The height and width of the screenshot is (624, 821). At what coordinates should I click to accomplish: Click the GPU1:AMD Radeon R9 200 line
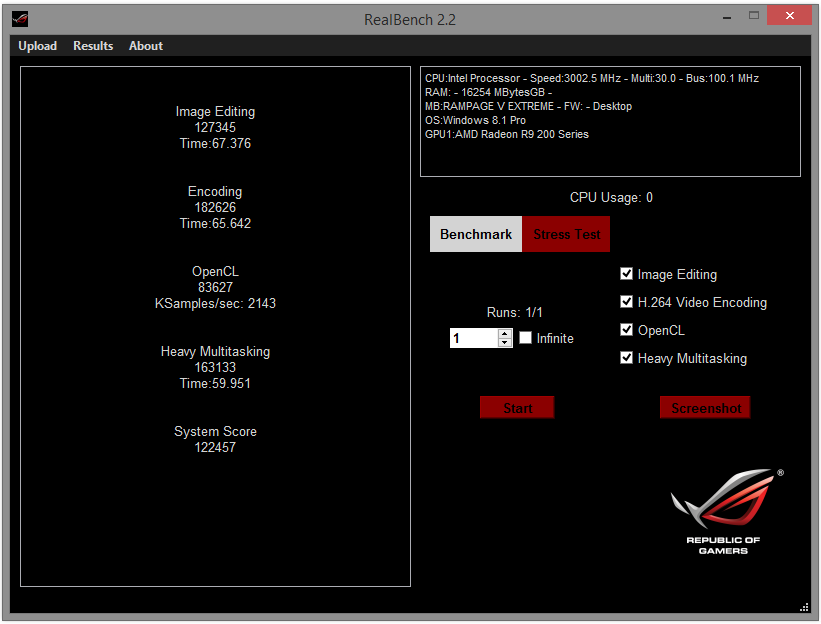point(506,135)
